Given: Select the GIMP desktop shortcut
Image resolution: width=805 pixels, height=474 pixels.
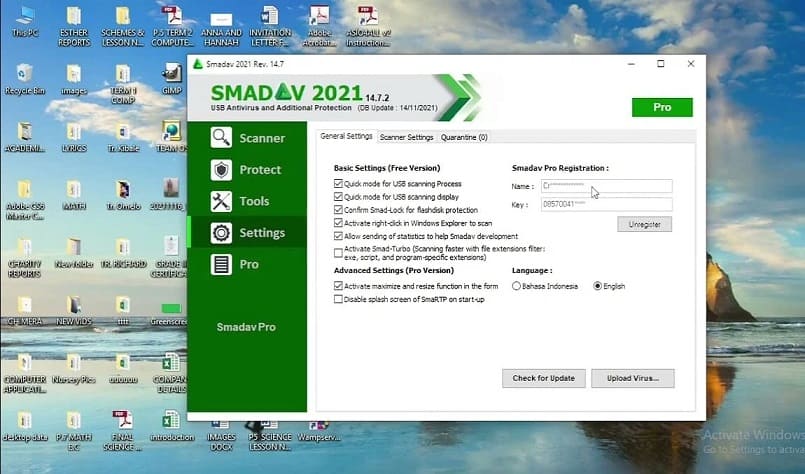Looking at the screenshot, I should pyautogui.click(x=171, y=80).
